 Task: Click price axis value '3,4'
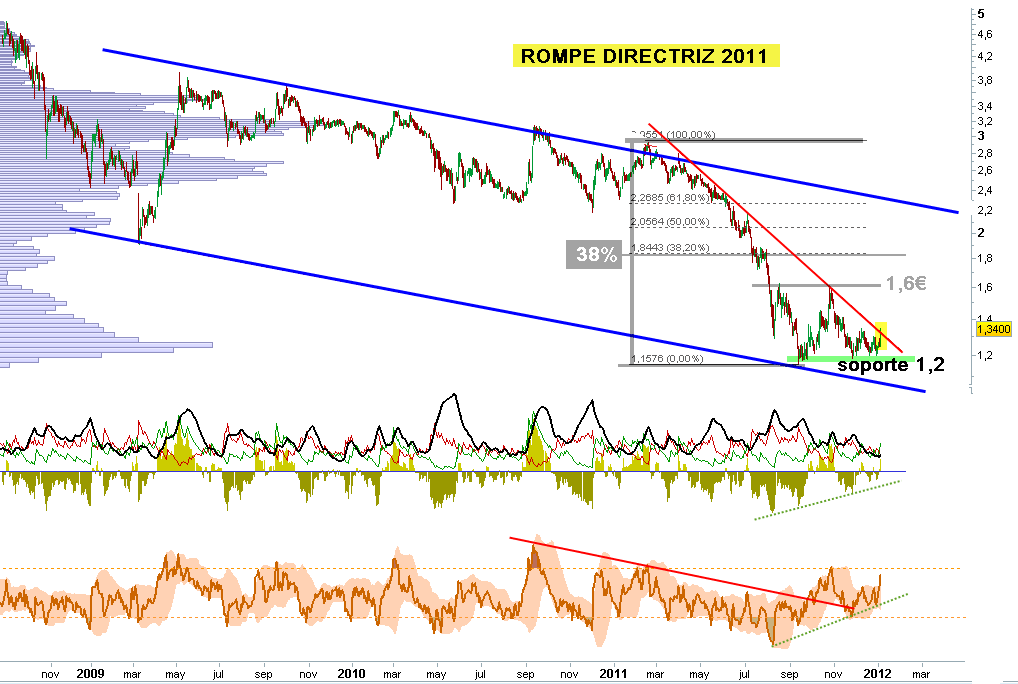[985, 106]
